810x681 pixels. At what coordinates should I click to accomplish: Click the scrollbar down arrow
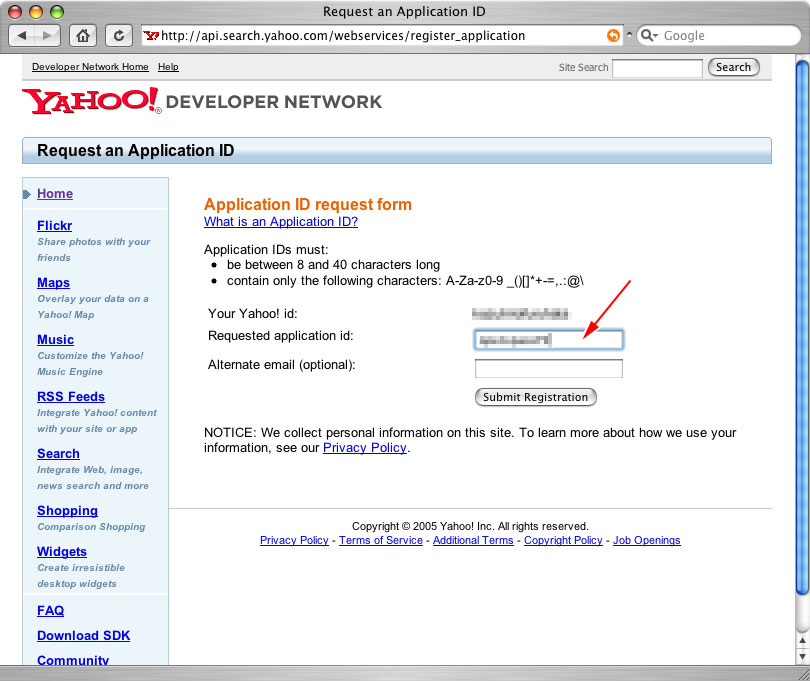tap(802, 657)
